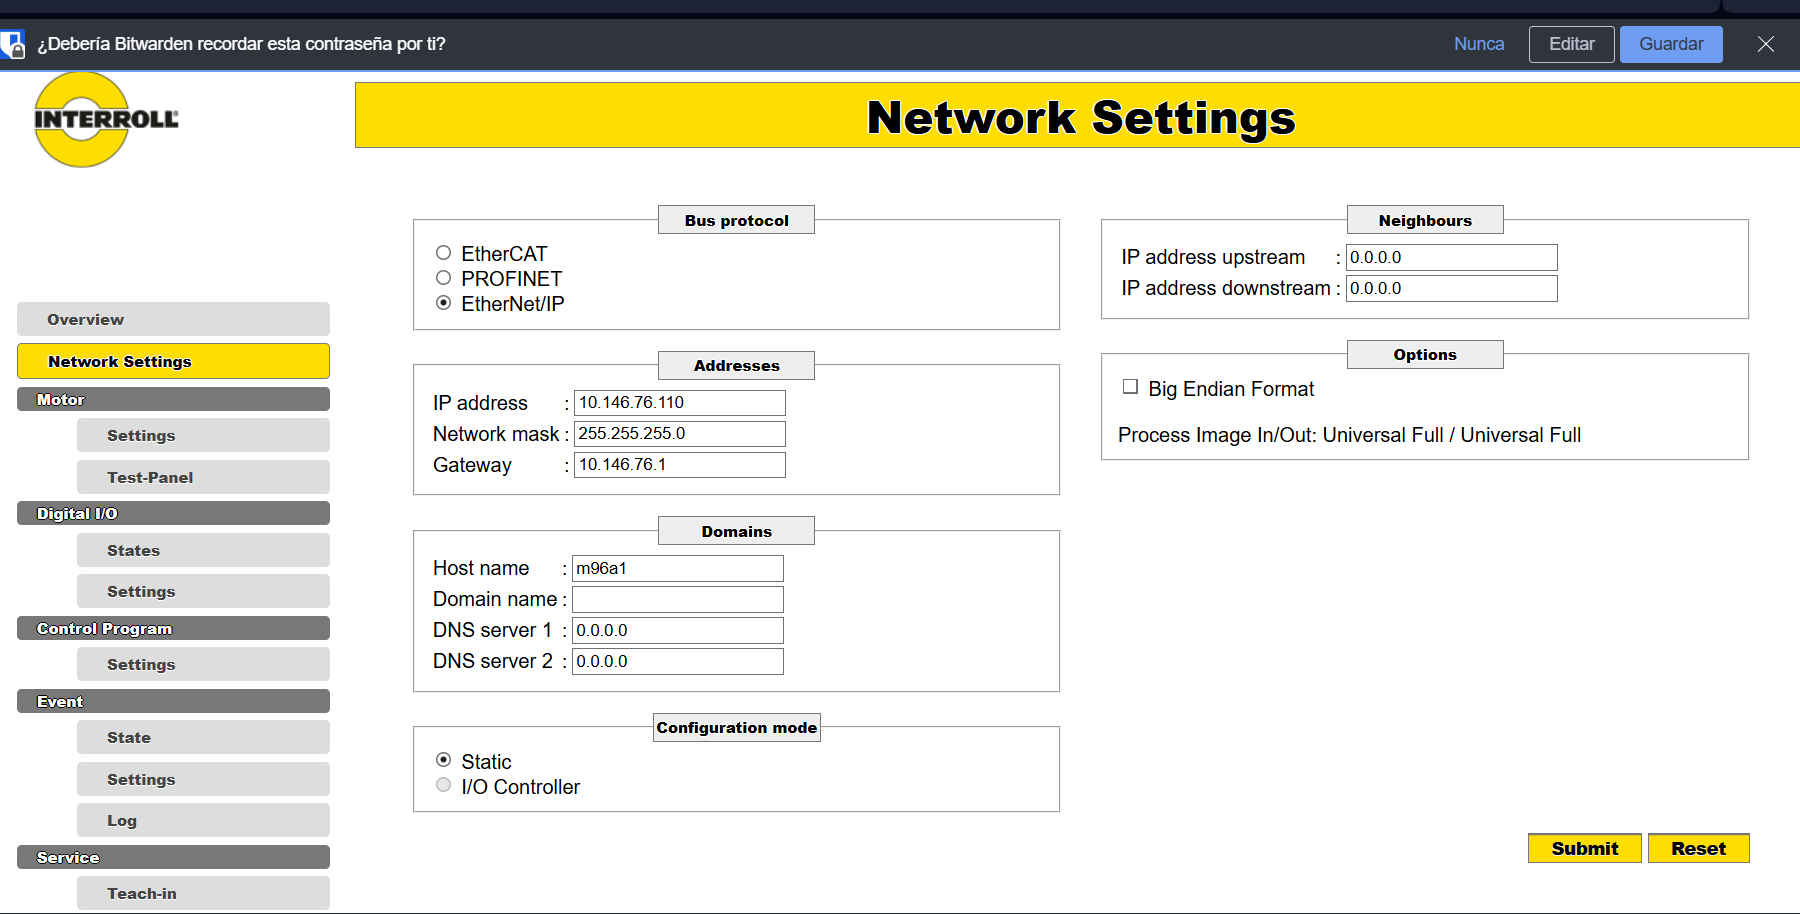Choose I/O Controller configuration mode
The height and width of the screenshot is (914, 1800).
coord(444,785)
